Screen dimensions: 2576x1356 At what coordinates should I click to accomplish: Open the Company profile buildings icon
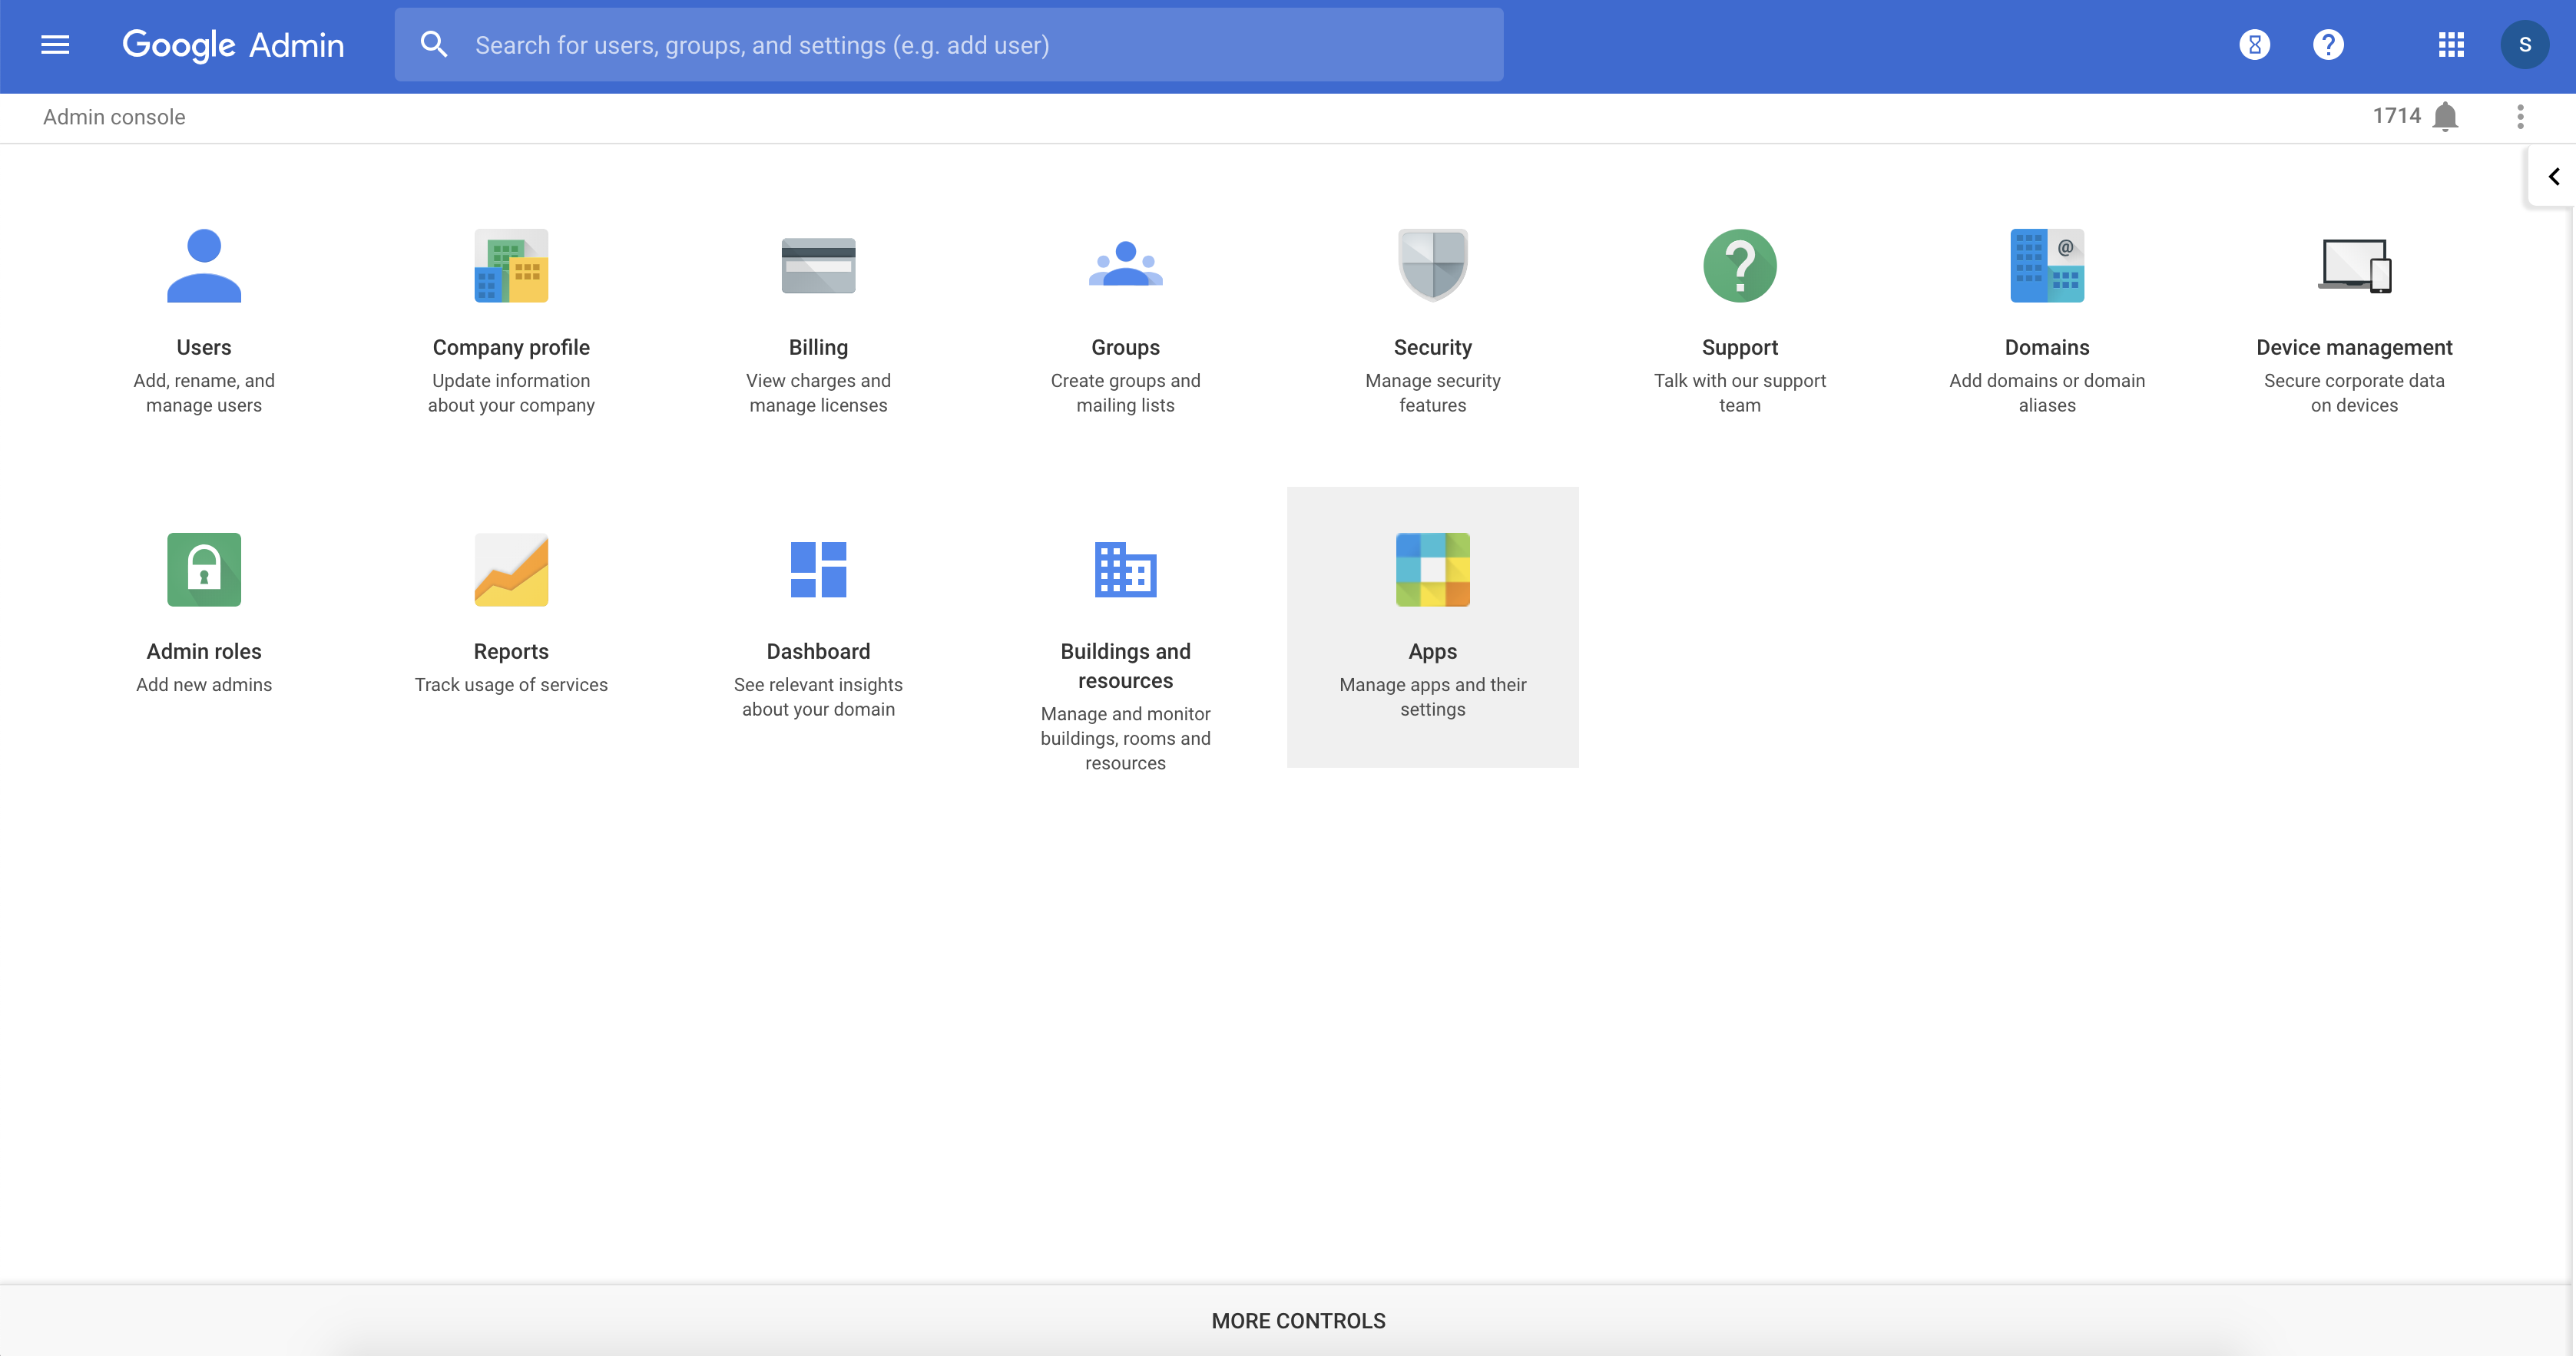511,266
